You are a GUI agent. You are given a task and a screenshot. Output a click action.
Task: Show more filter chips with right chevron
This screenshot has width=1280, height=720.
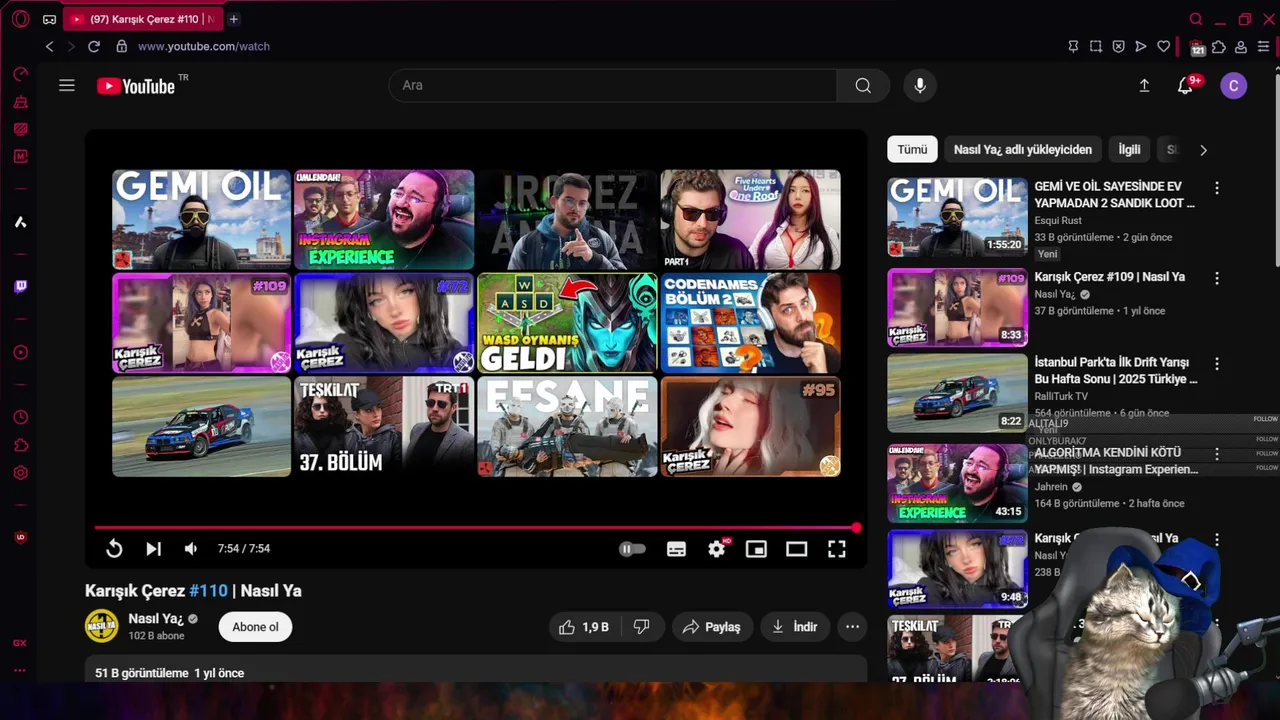pyautogui.click(x=1203, y=150)
